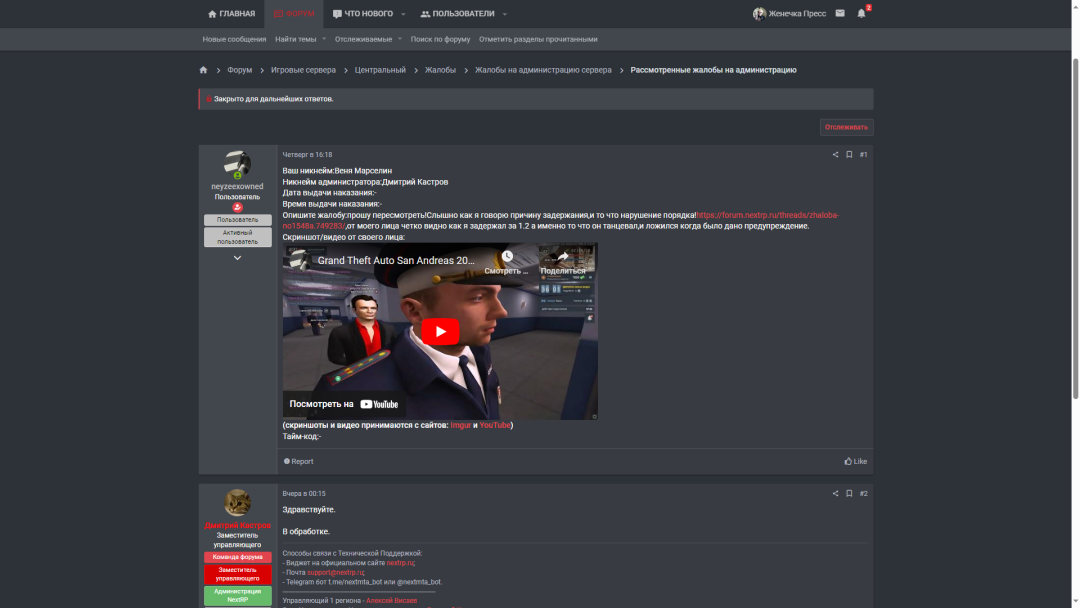Like post #1
1080x608 pixels.
(x=855, y=462)
